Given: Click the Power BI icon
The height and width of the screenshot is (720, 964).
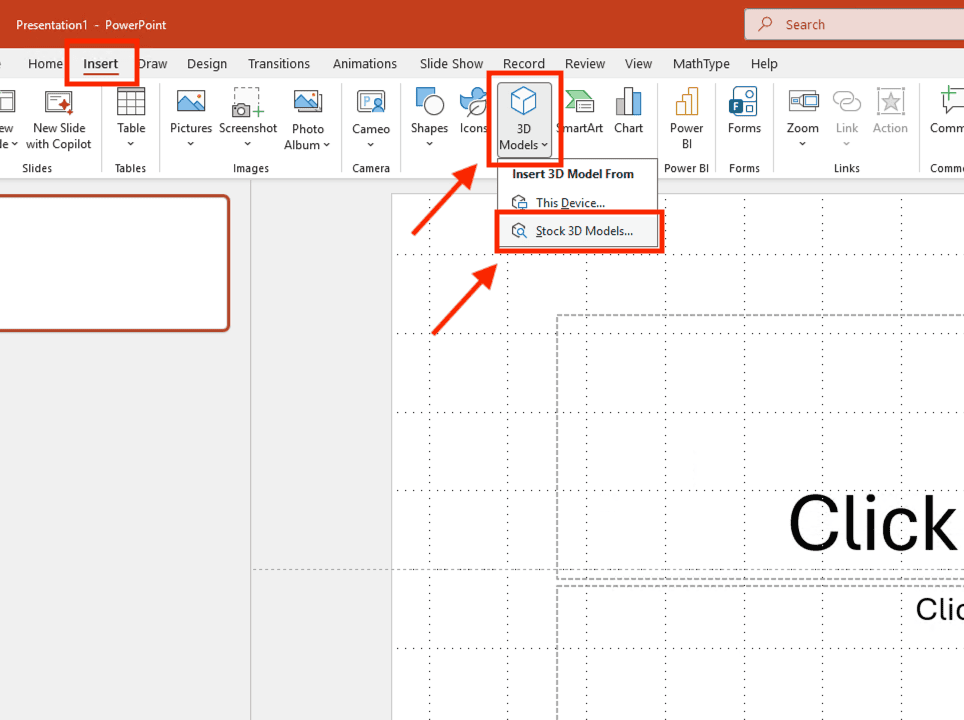Looking at the screenshot, I should (x=687, y=101).
